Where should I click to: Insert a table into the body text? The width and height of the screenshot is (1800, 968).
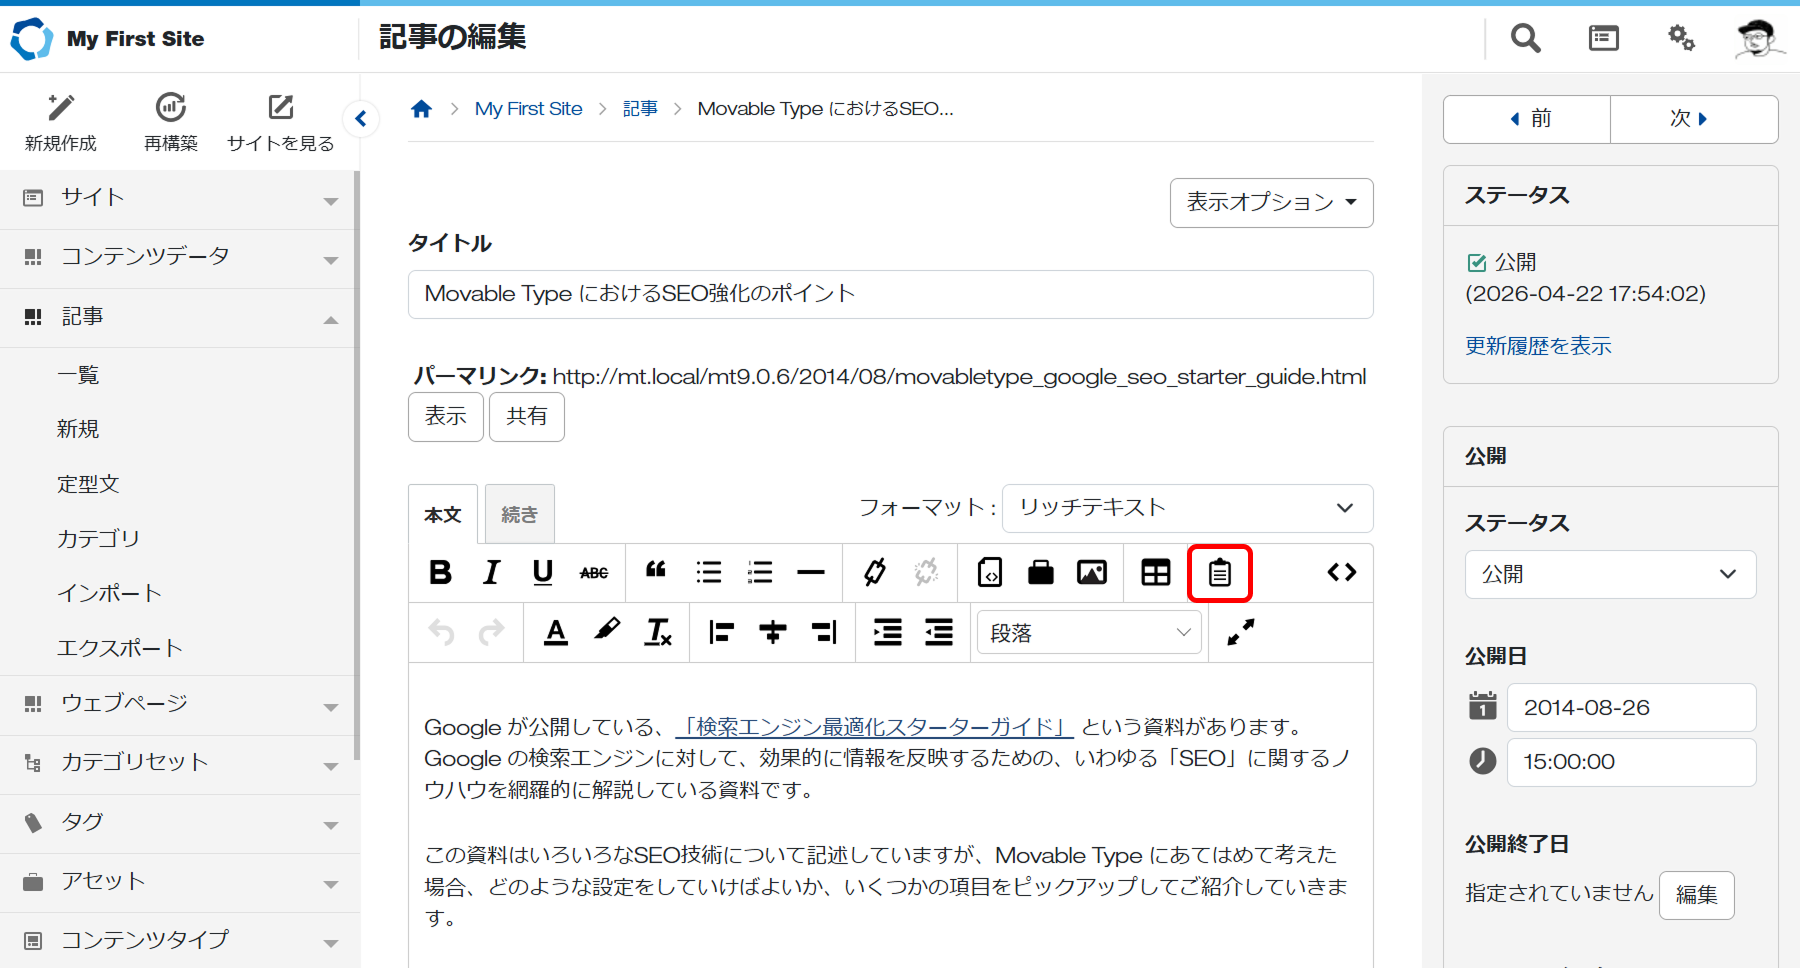[1155, 572]
